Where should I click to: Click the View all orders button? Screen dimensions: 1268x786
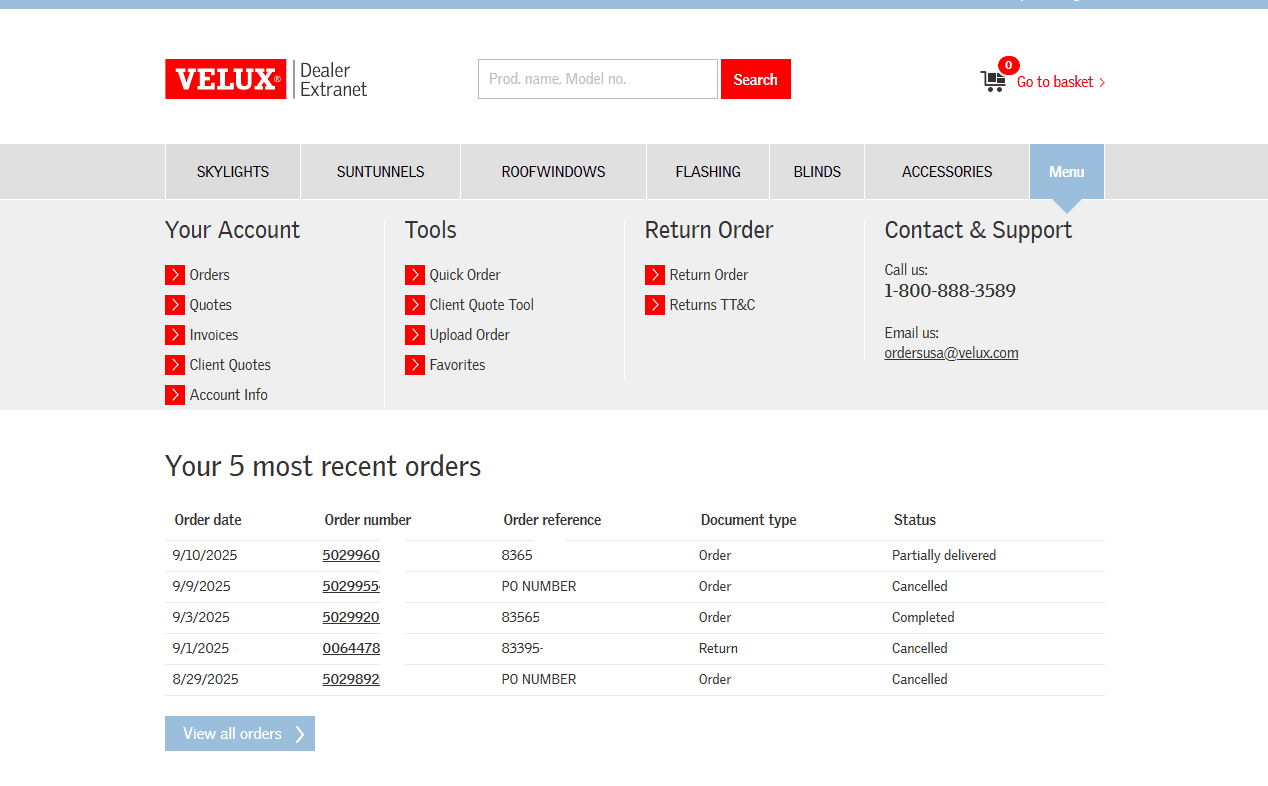(x=240, y=733)
